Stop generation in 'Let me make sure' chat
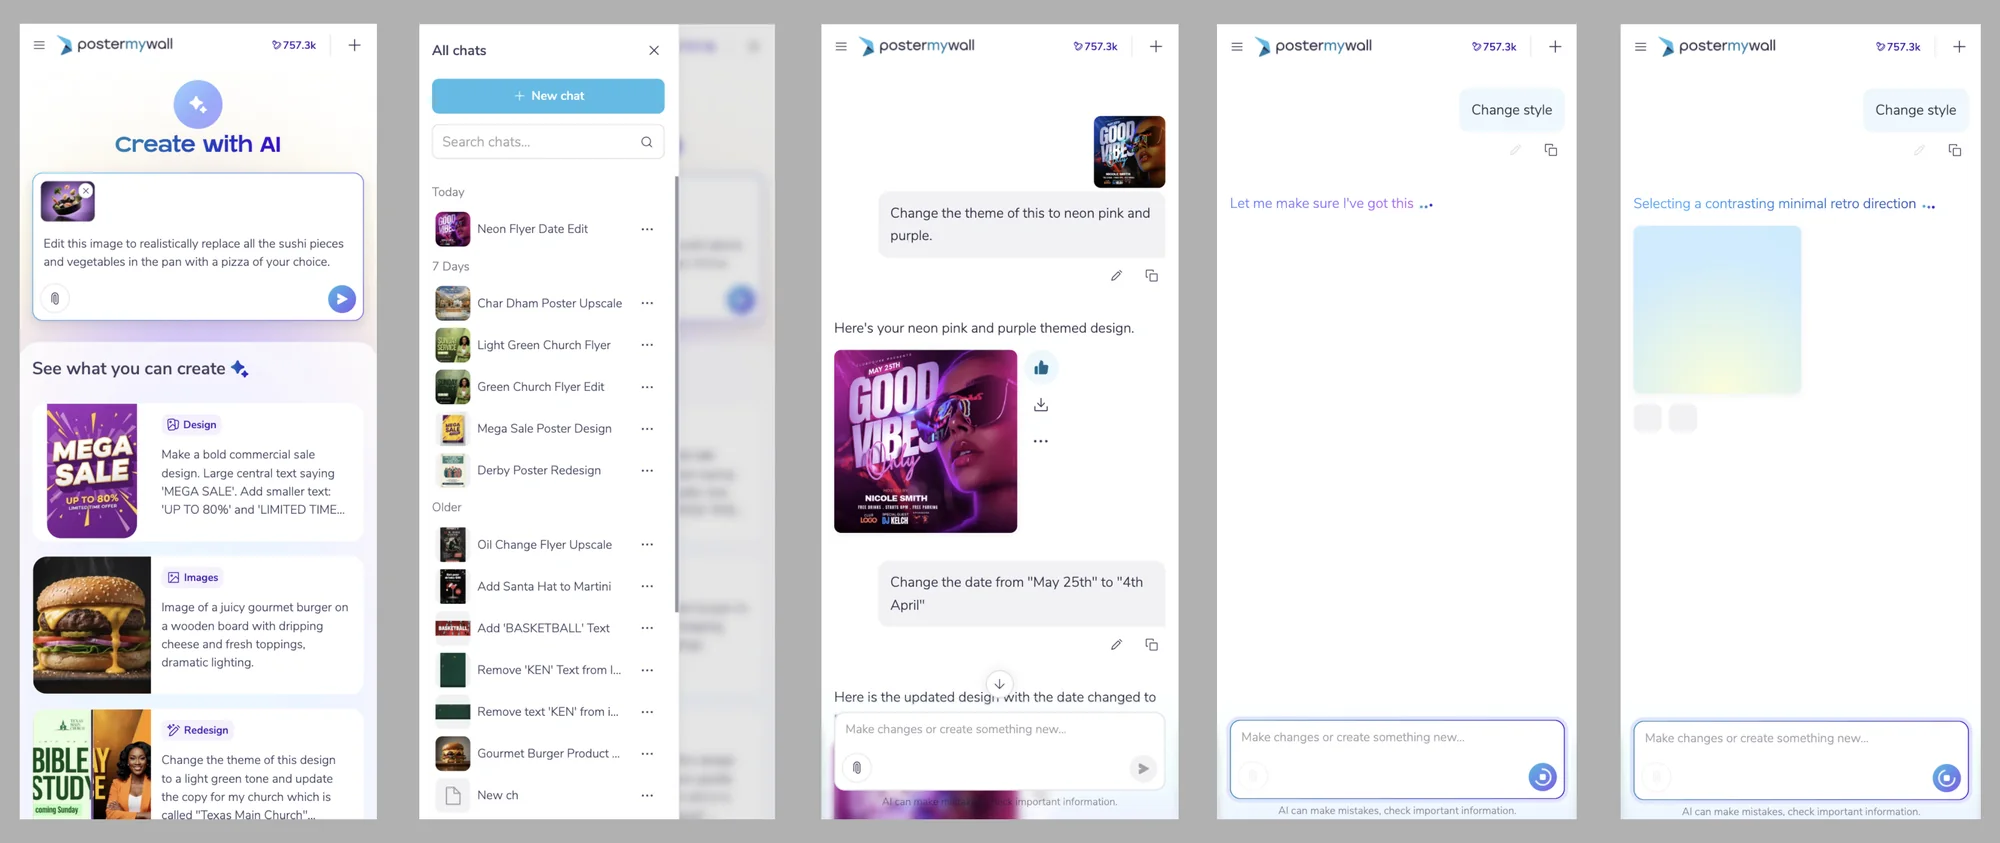This screenshot has height=843, width=2000. 1542,777
